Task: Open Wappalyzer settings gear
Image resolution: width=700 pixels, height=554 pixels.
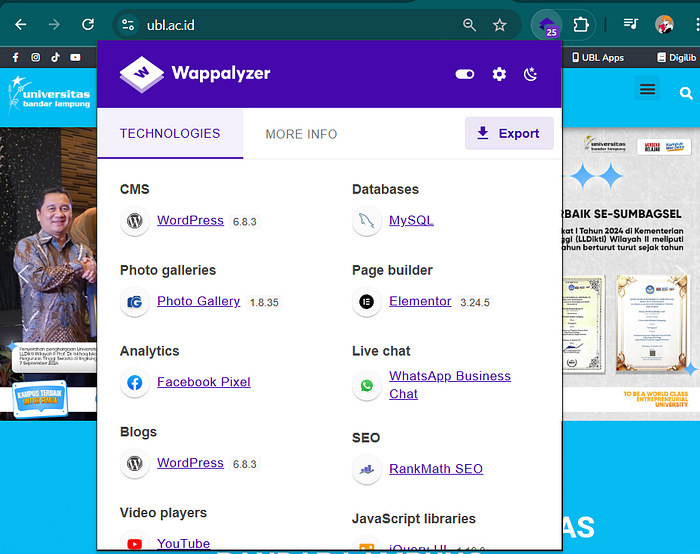Action: [x=499, y=74]
